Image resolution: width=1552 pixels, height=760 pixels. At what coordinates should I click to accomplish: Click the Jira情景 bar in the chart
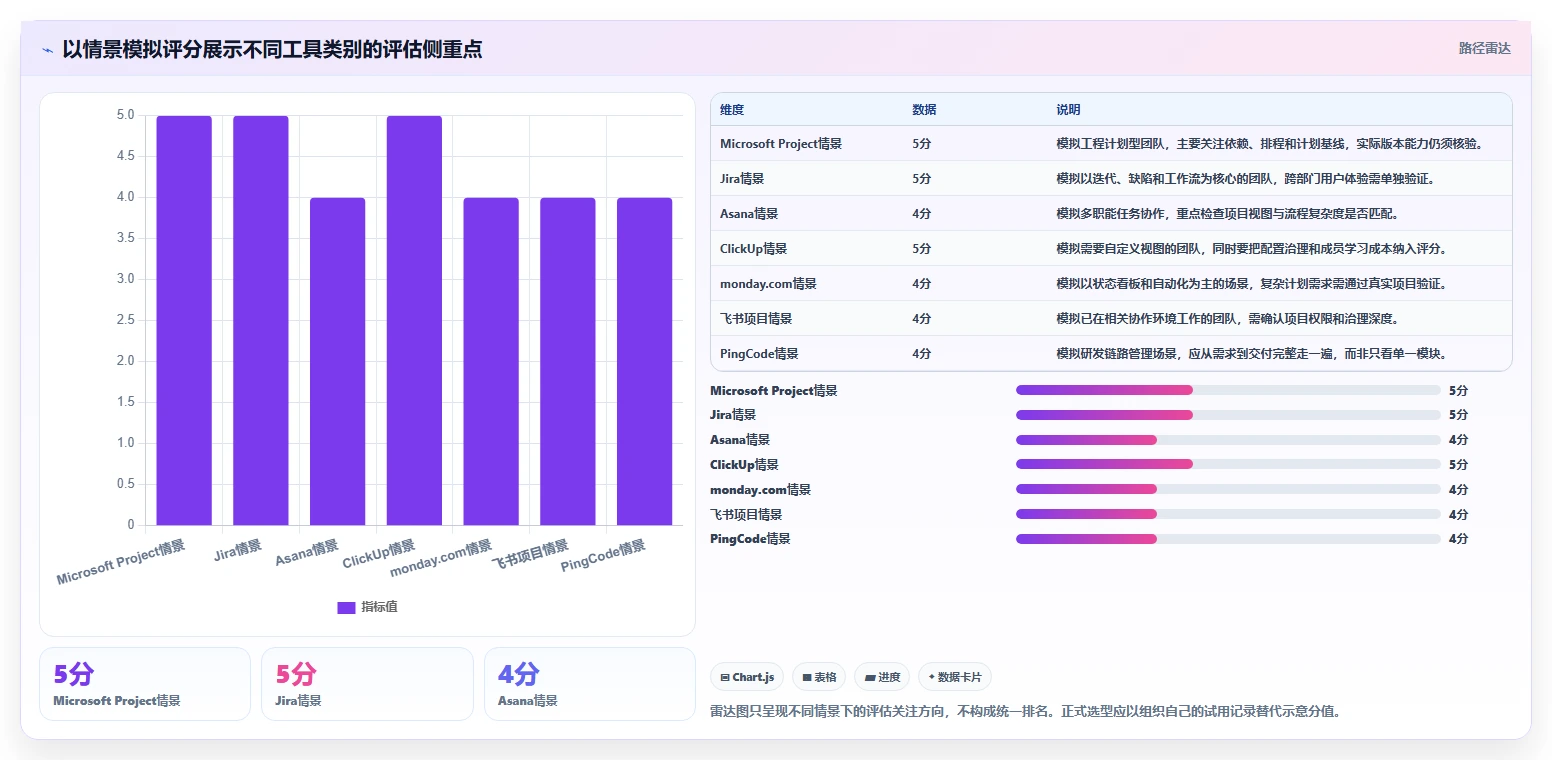[261, 320]
